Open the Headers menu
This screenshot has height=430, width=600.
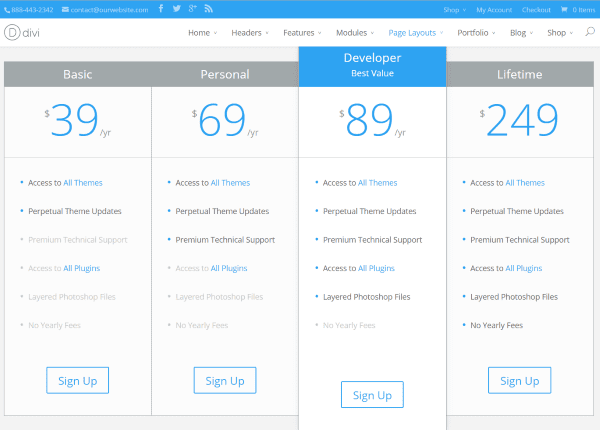tap(250, 33)
